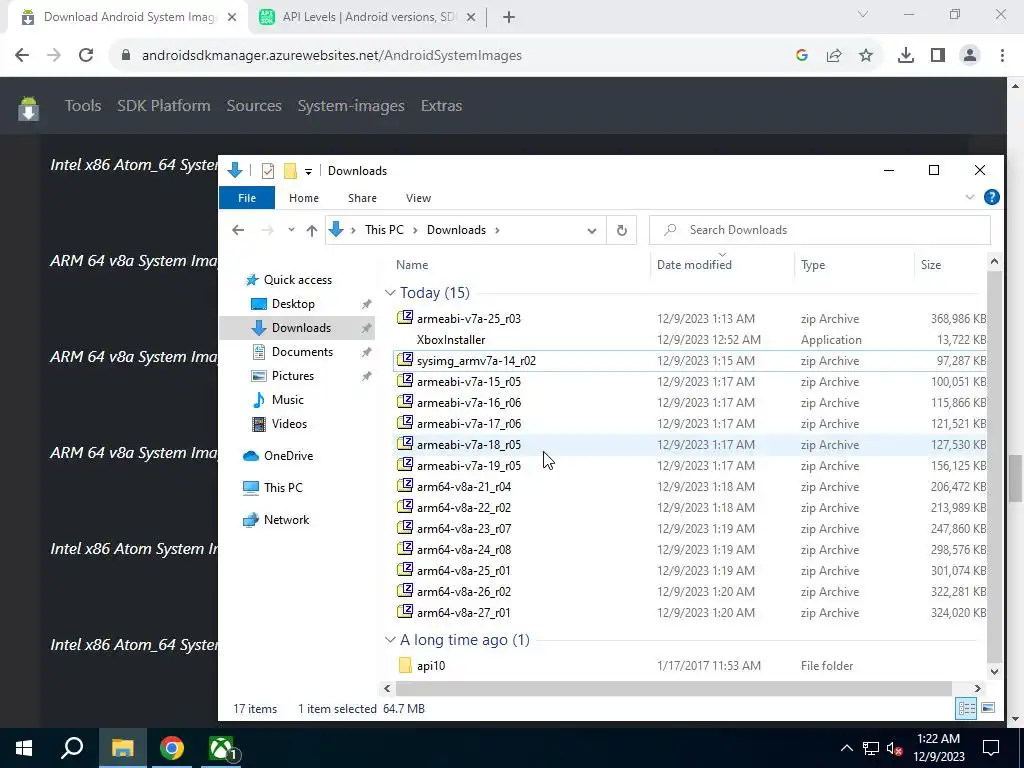Click the muted volume tray icon
Screen dimensions: 1024x768
tap(895, 748)
